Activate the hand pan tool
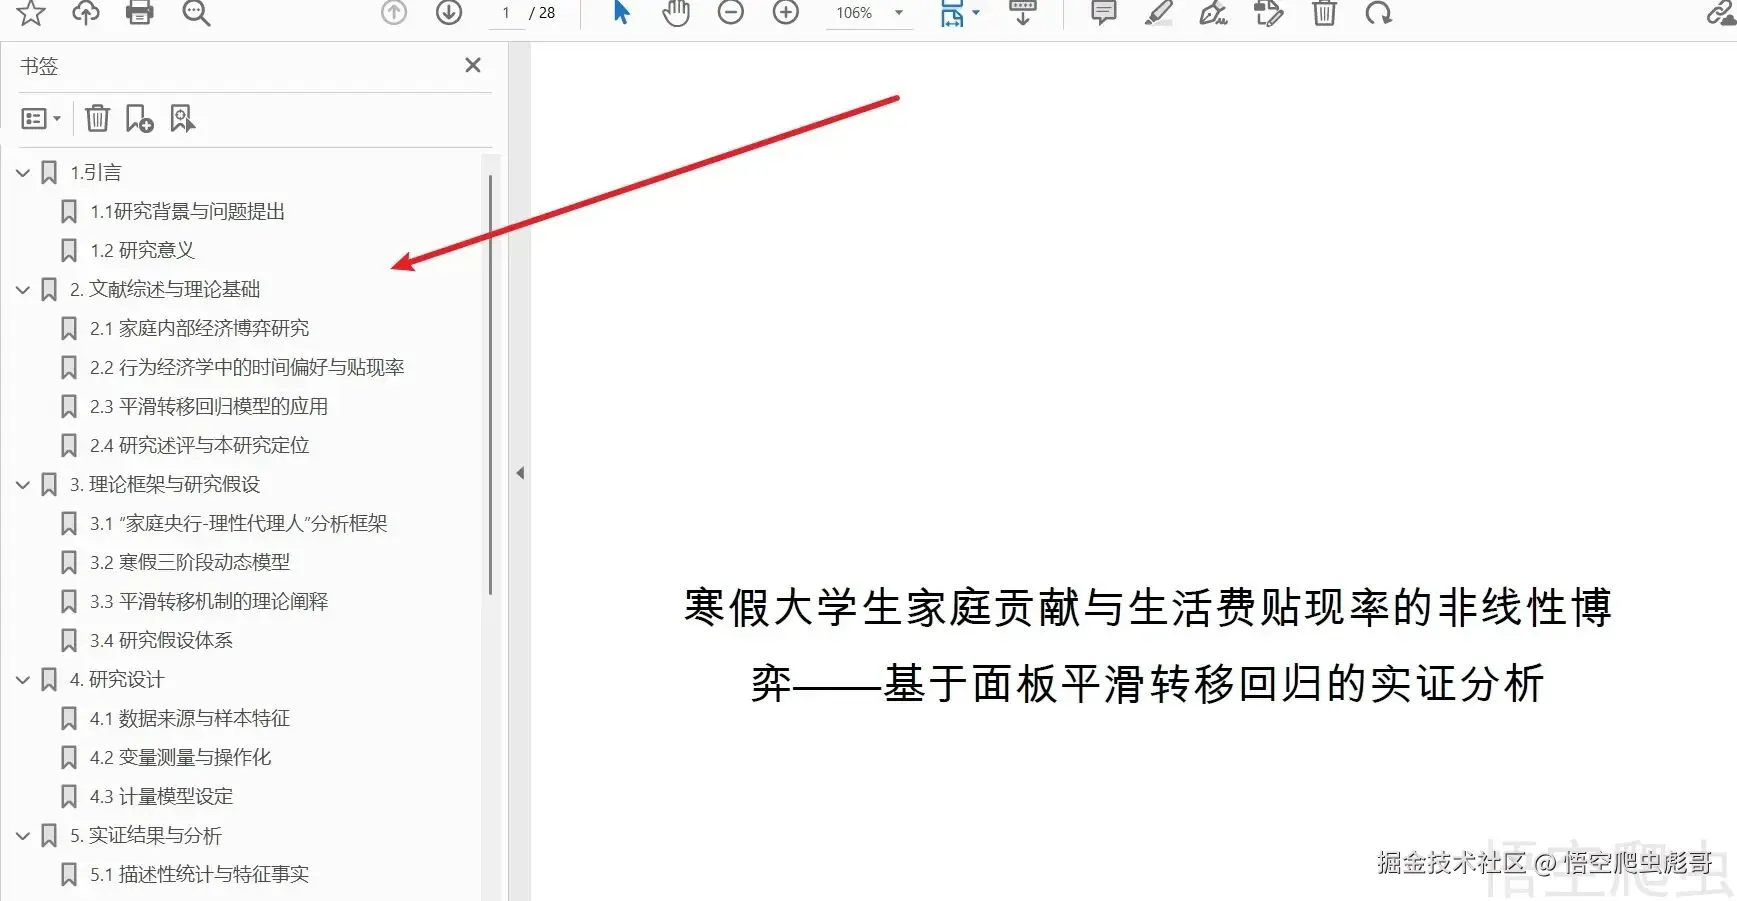1737x901 pixels. point(676,12)
